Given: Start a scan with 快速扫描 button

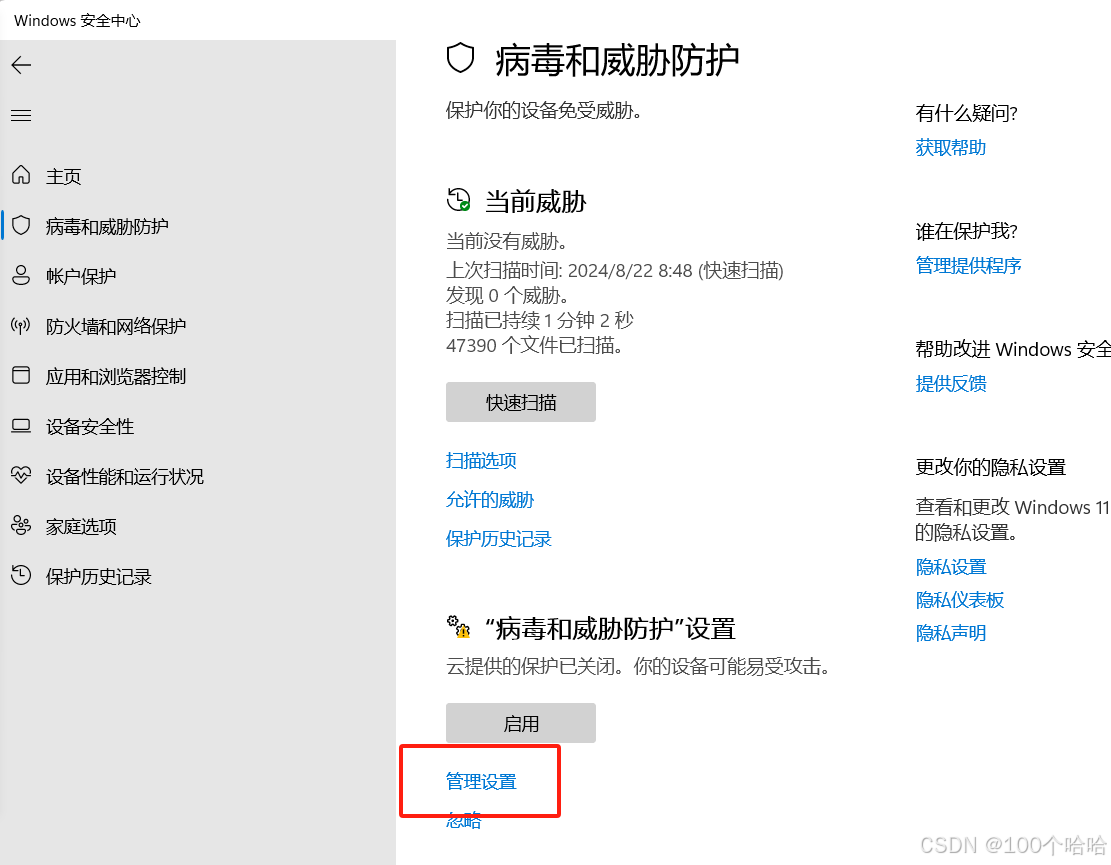Looking at the screenshot, I should (521, 402).
